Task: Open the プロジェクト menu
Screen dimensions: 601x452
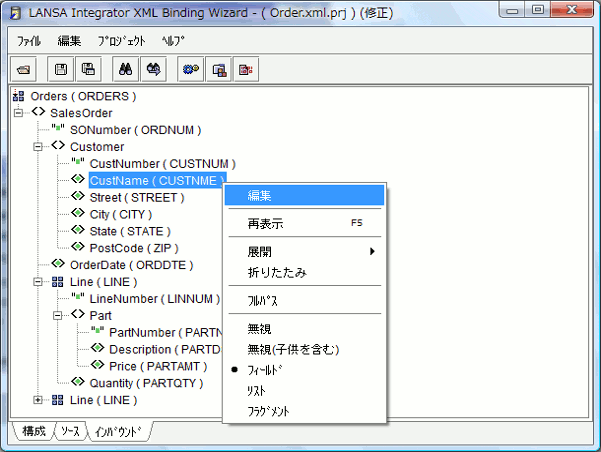Action: coord(122,40)
